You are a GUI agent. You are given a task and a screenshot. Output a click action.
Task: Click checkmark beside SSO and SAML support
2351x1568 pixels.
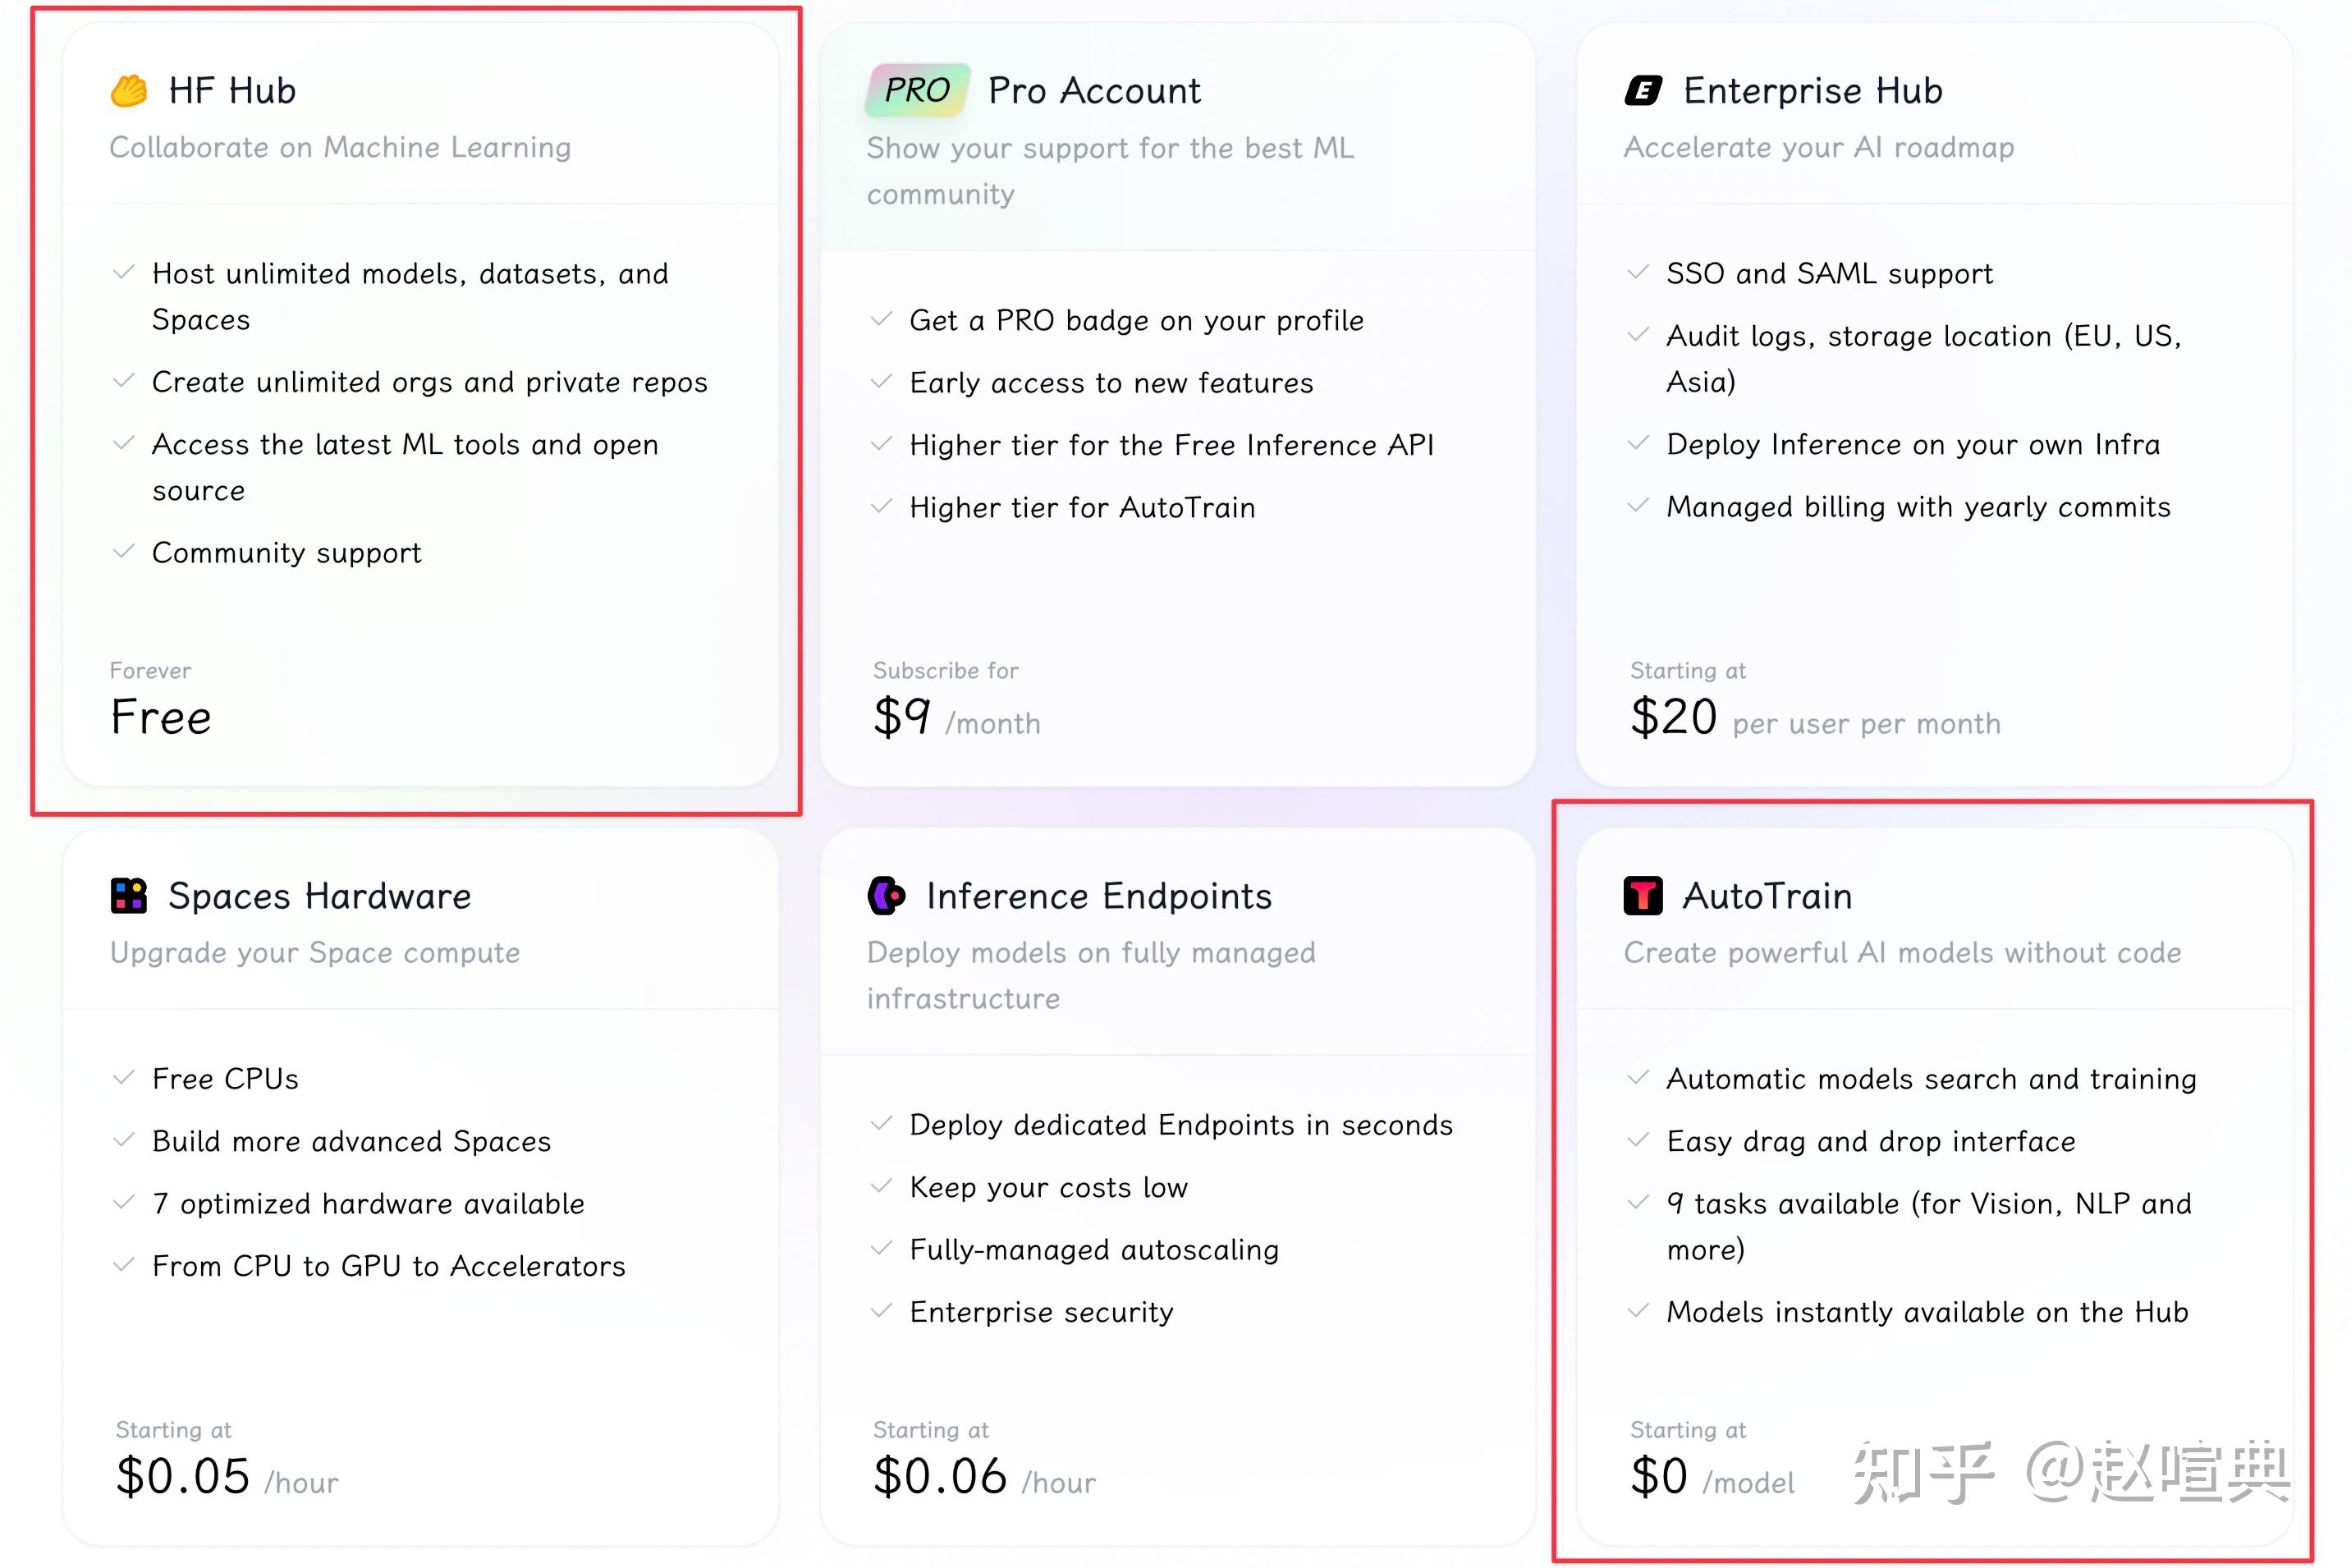pos(1638,273)
